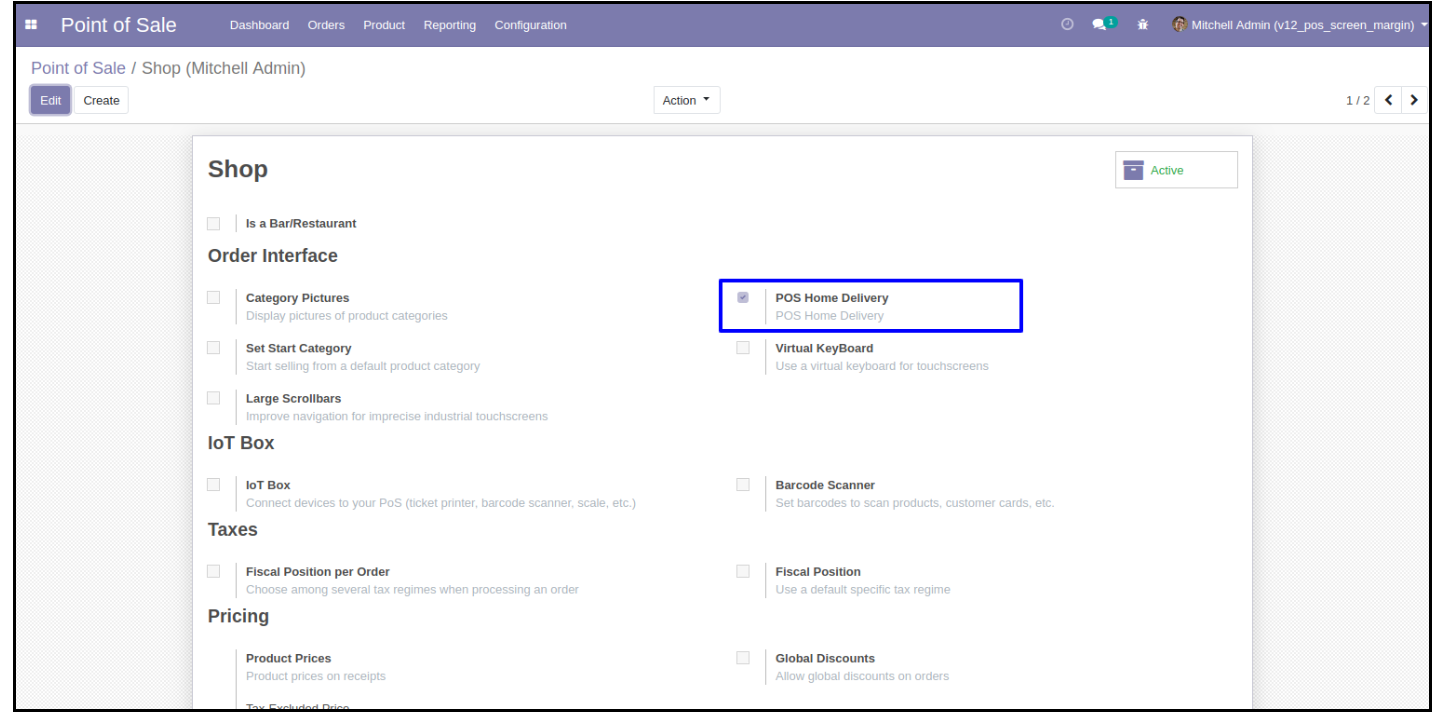Expand the Action dropdown
Screen dimensions: 1444x719
coord(686,100)
